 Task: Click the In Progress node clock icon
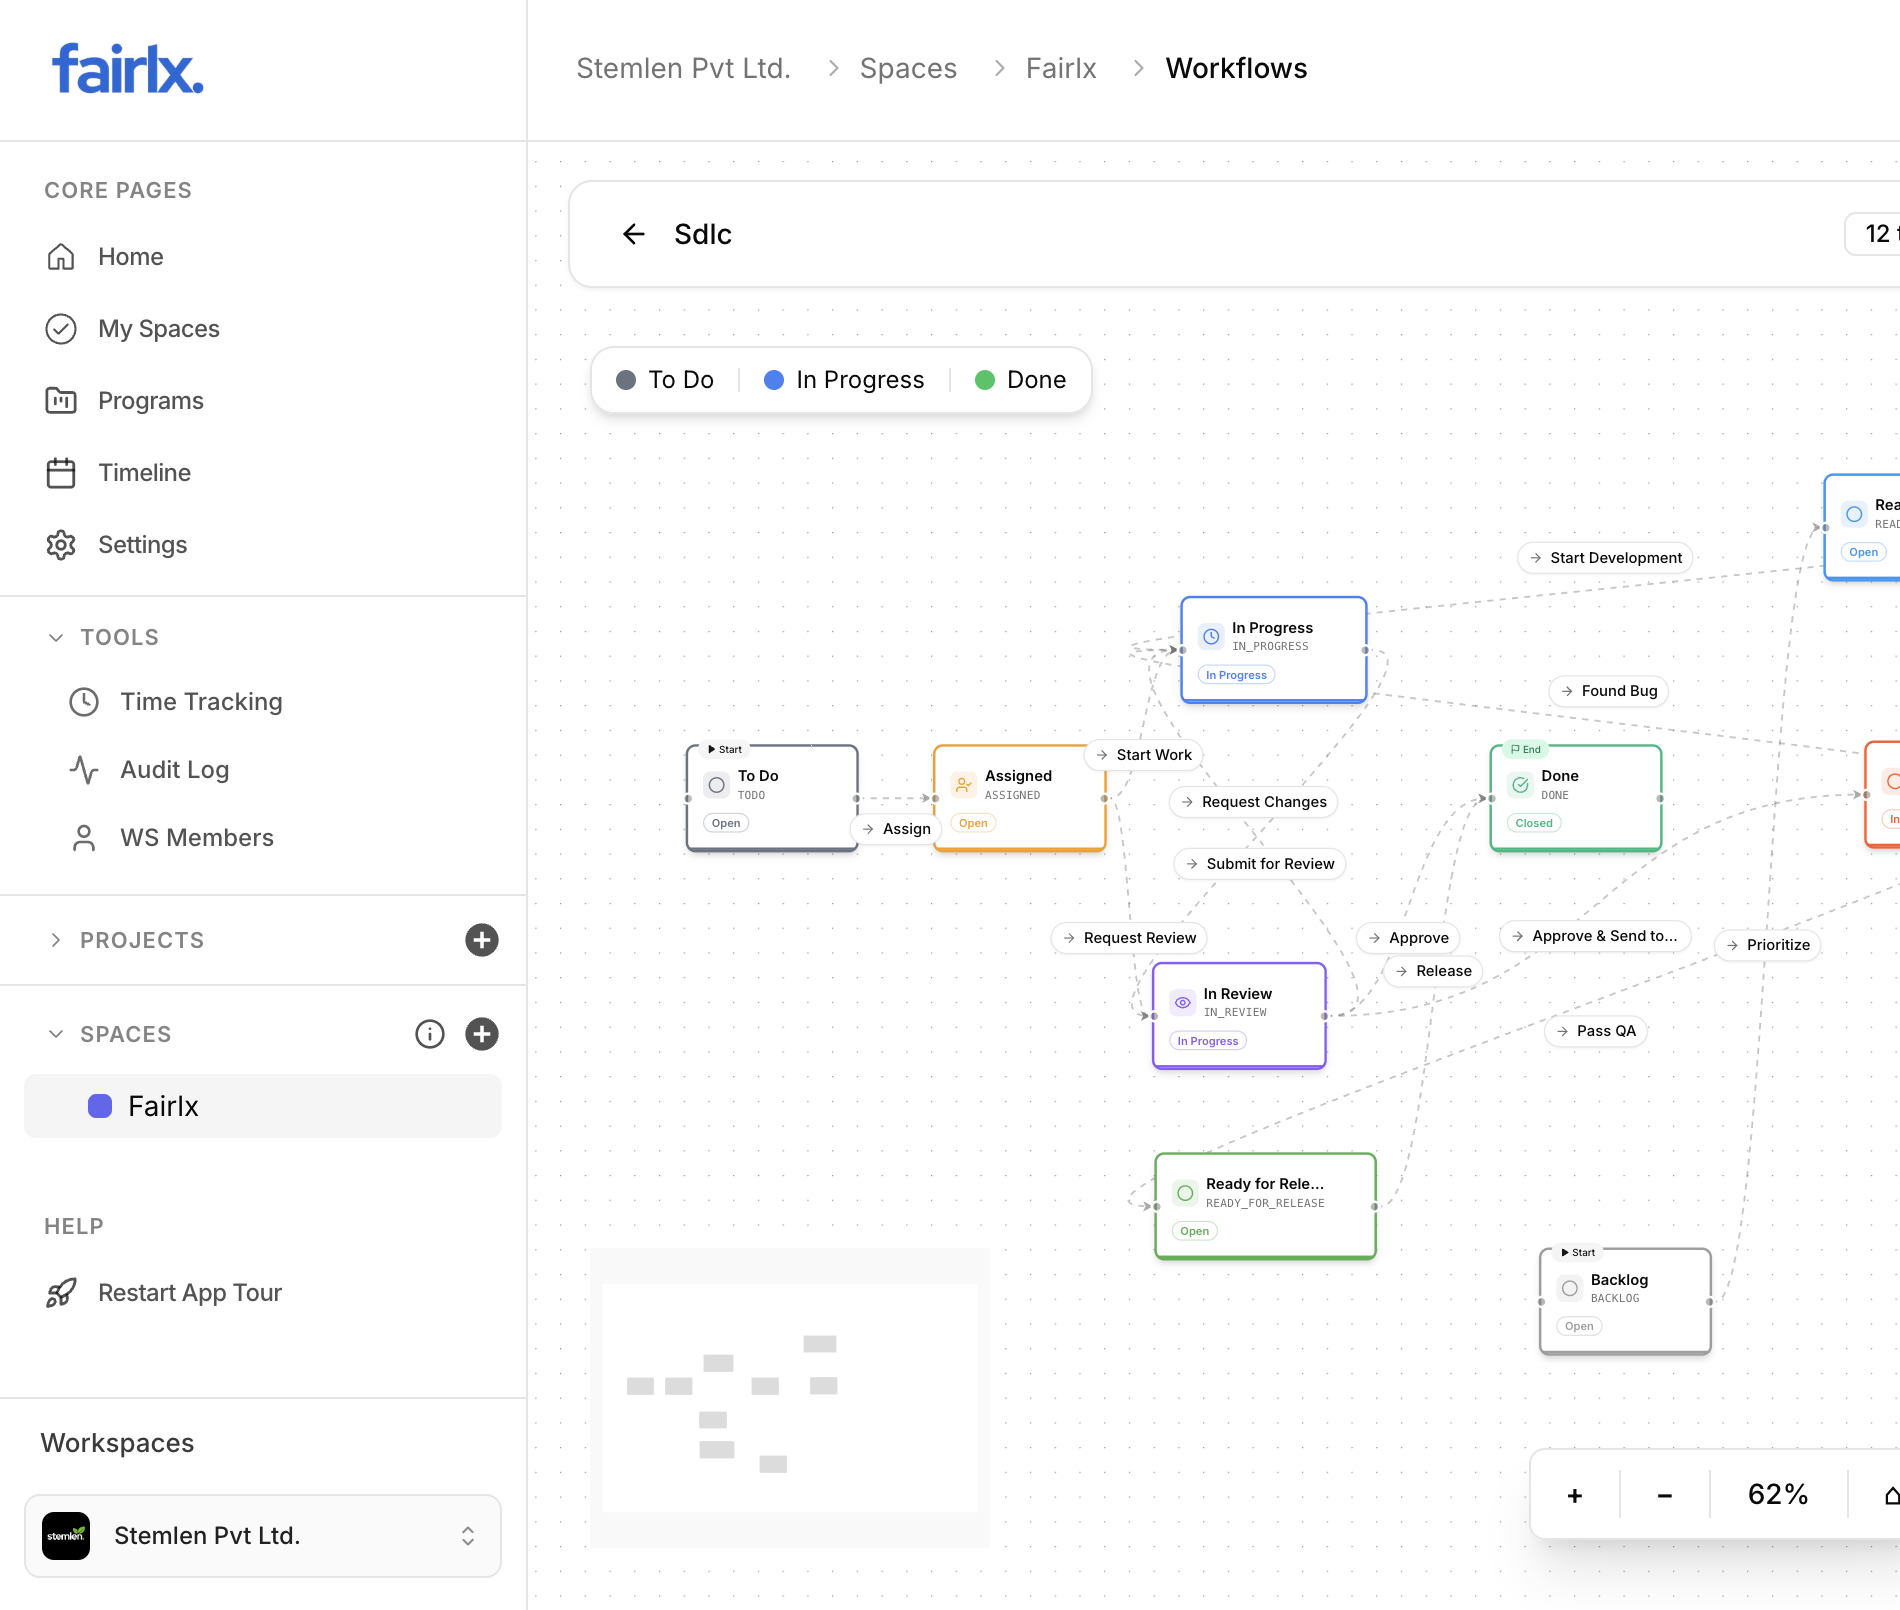pyautogui.click(x=1211, y=636)
